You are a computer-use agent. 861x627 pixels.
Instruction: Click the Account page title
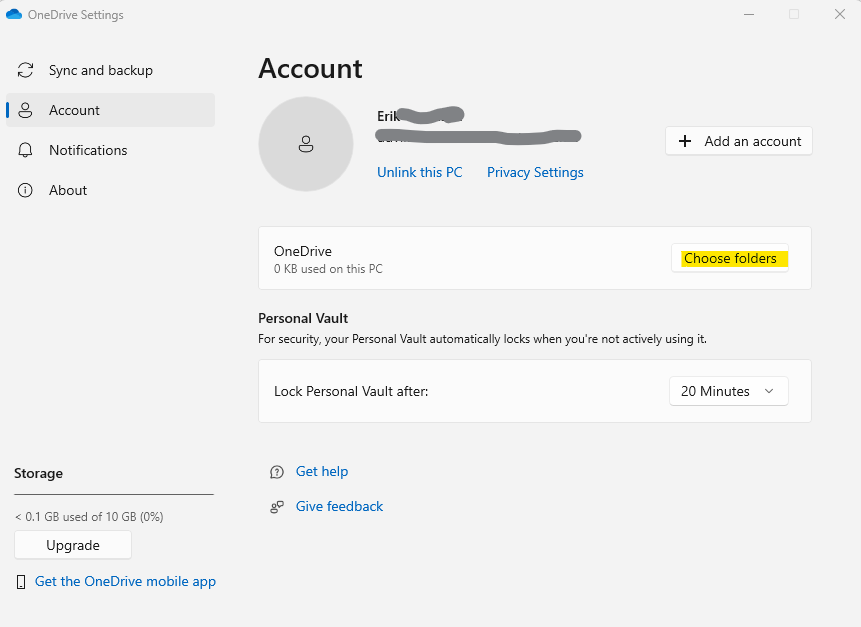tap(310, 69)
